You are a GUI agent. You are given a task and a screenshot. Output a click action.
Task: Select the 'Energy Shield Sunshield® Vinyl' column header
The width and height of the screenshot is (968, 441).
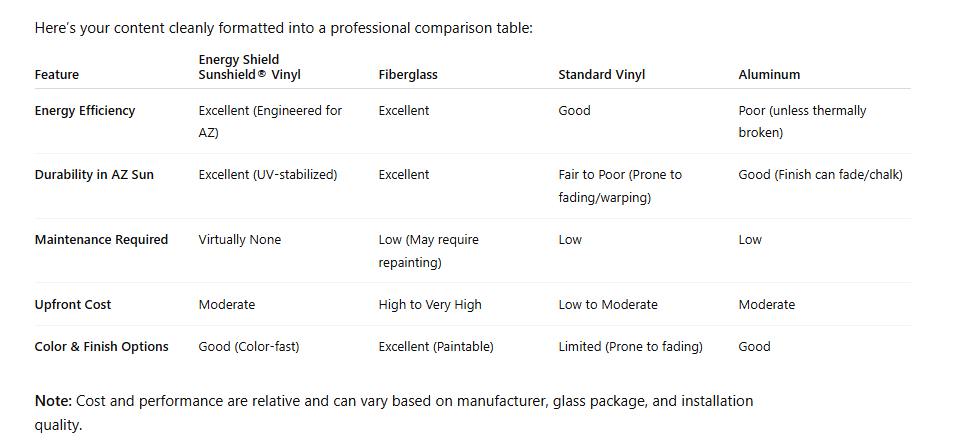click(x=249, y=67)
